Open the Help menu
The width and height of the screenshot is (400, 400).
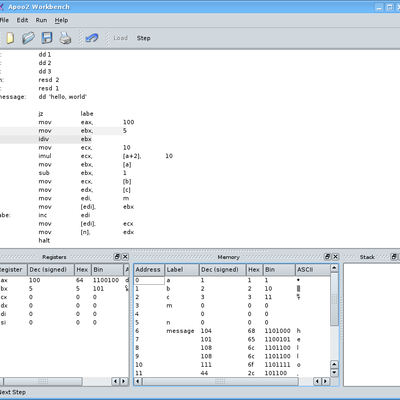pyautogui.click(x=61, y=20)
